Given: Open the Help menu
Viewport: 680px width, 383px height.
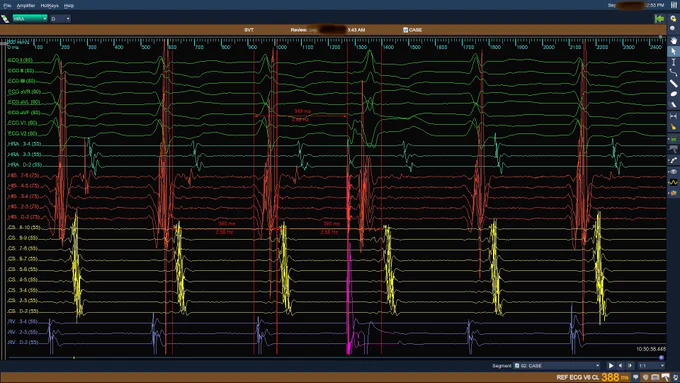Looking at the screenshot, I should coord(69,6).
